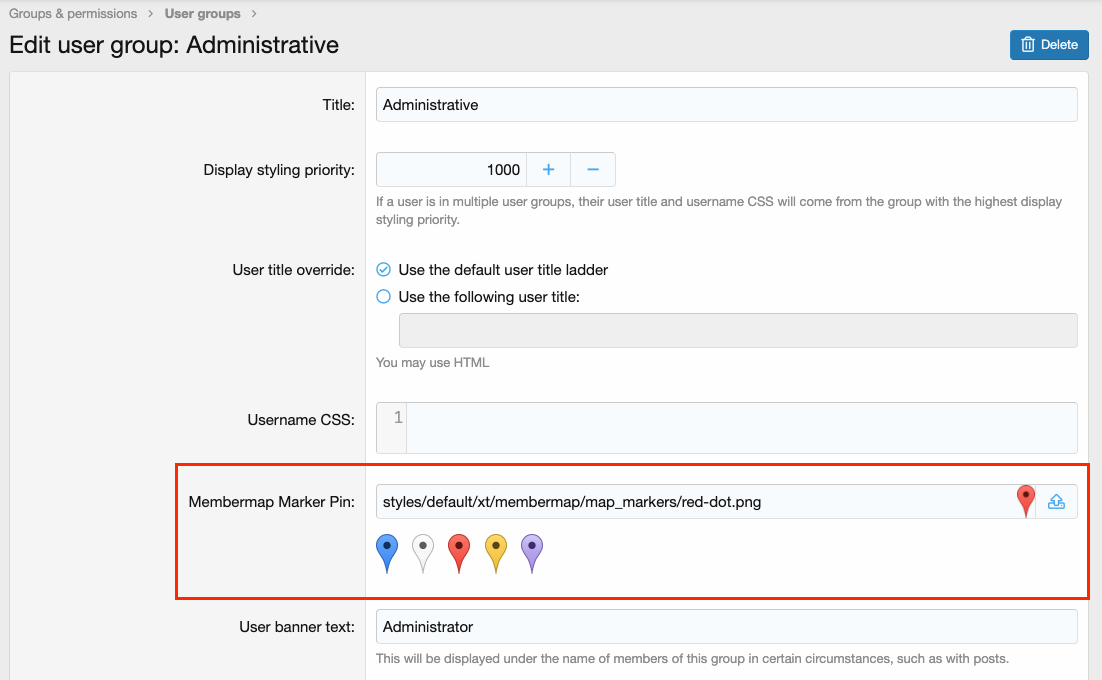Image resolution: width=1102 pixels, height=680 pixels.
Task: Go to User groups breadcrumb
Action: (x=202, y=14)
